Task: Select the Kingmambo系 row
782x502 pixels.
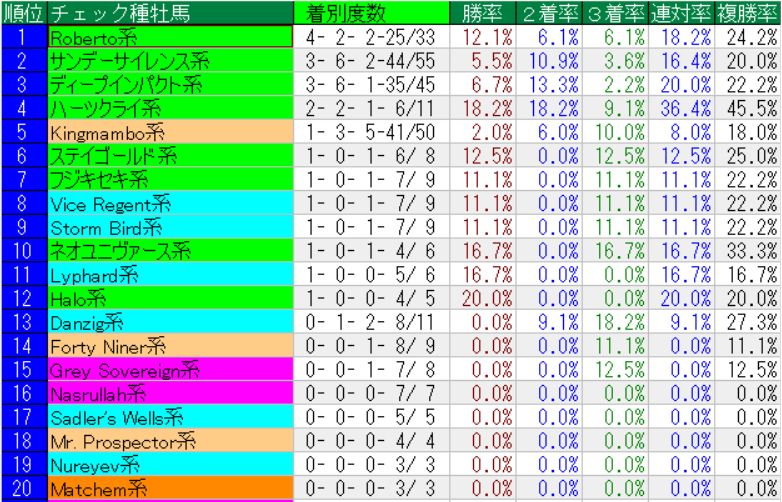Action: (x=170, y=132)
